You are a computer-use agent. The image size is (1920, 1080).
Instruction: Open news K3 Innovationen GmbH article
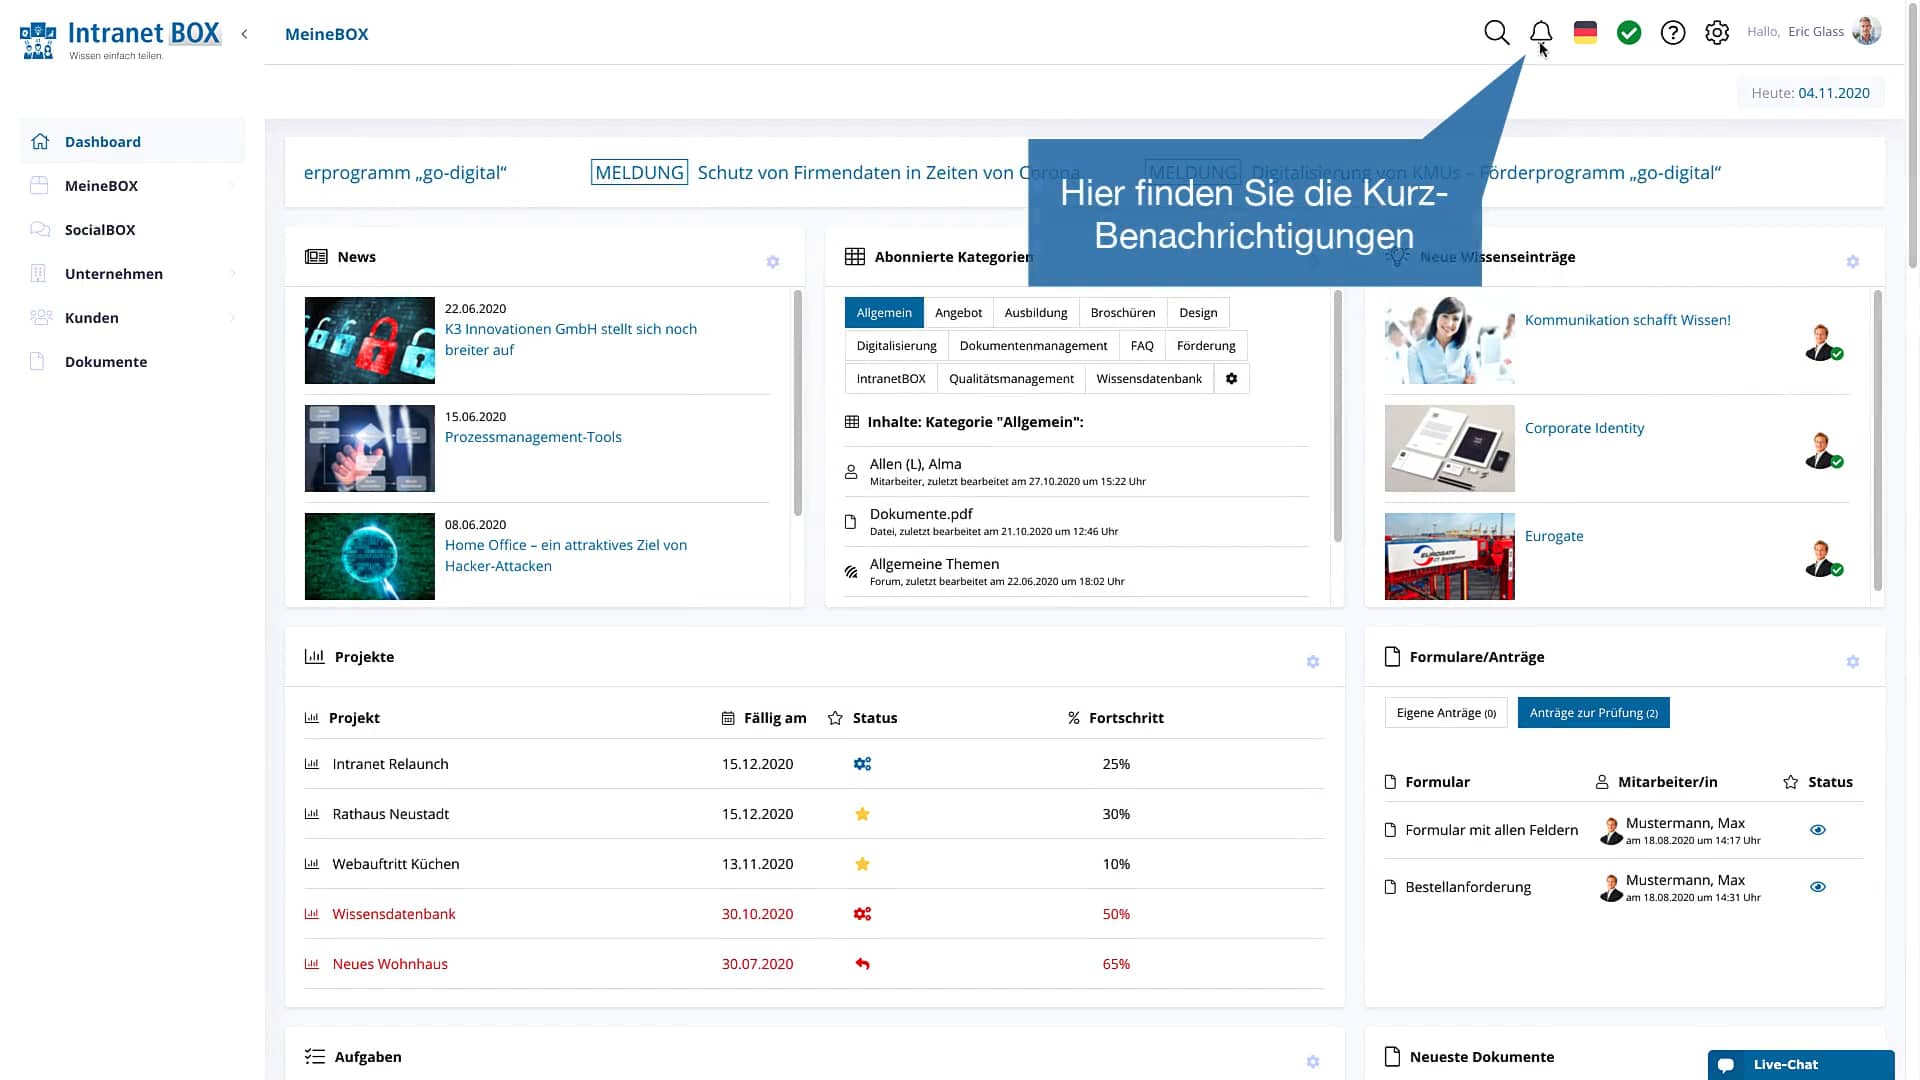point(570,339)
